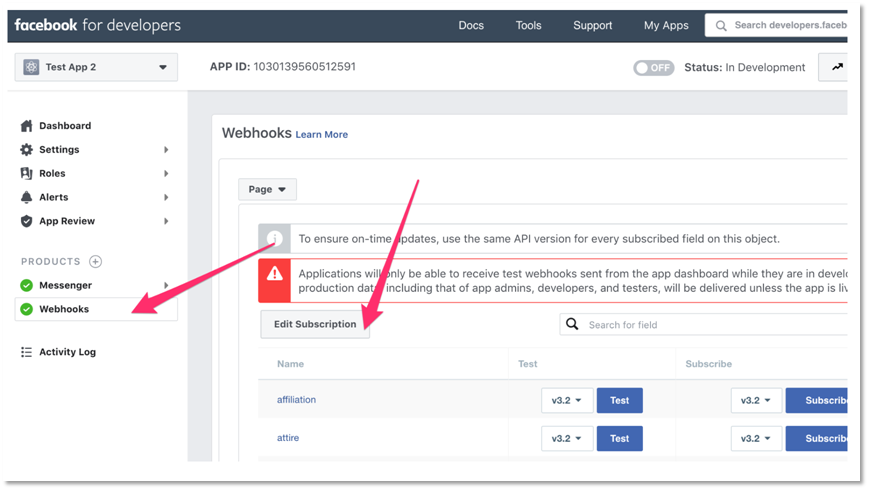Open affiliation Subscribe version v3.2 dropdown
Viewport: 869px width, 490px height.
pos(756,400)
